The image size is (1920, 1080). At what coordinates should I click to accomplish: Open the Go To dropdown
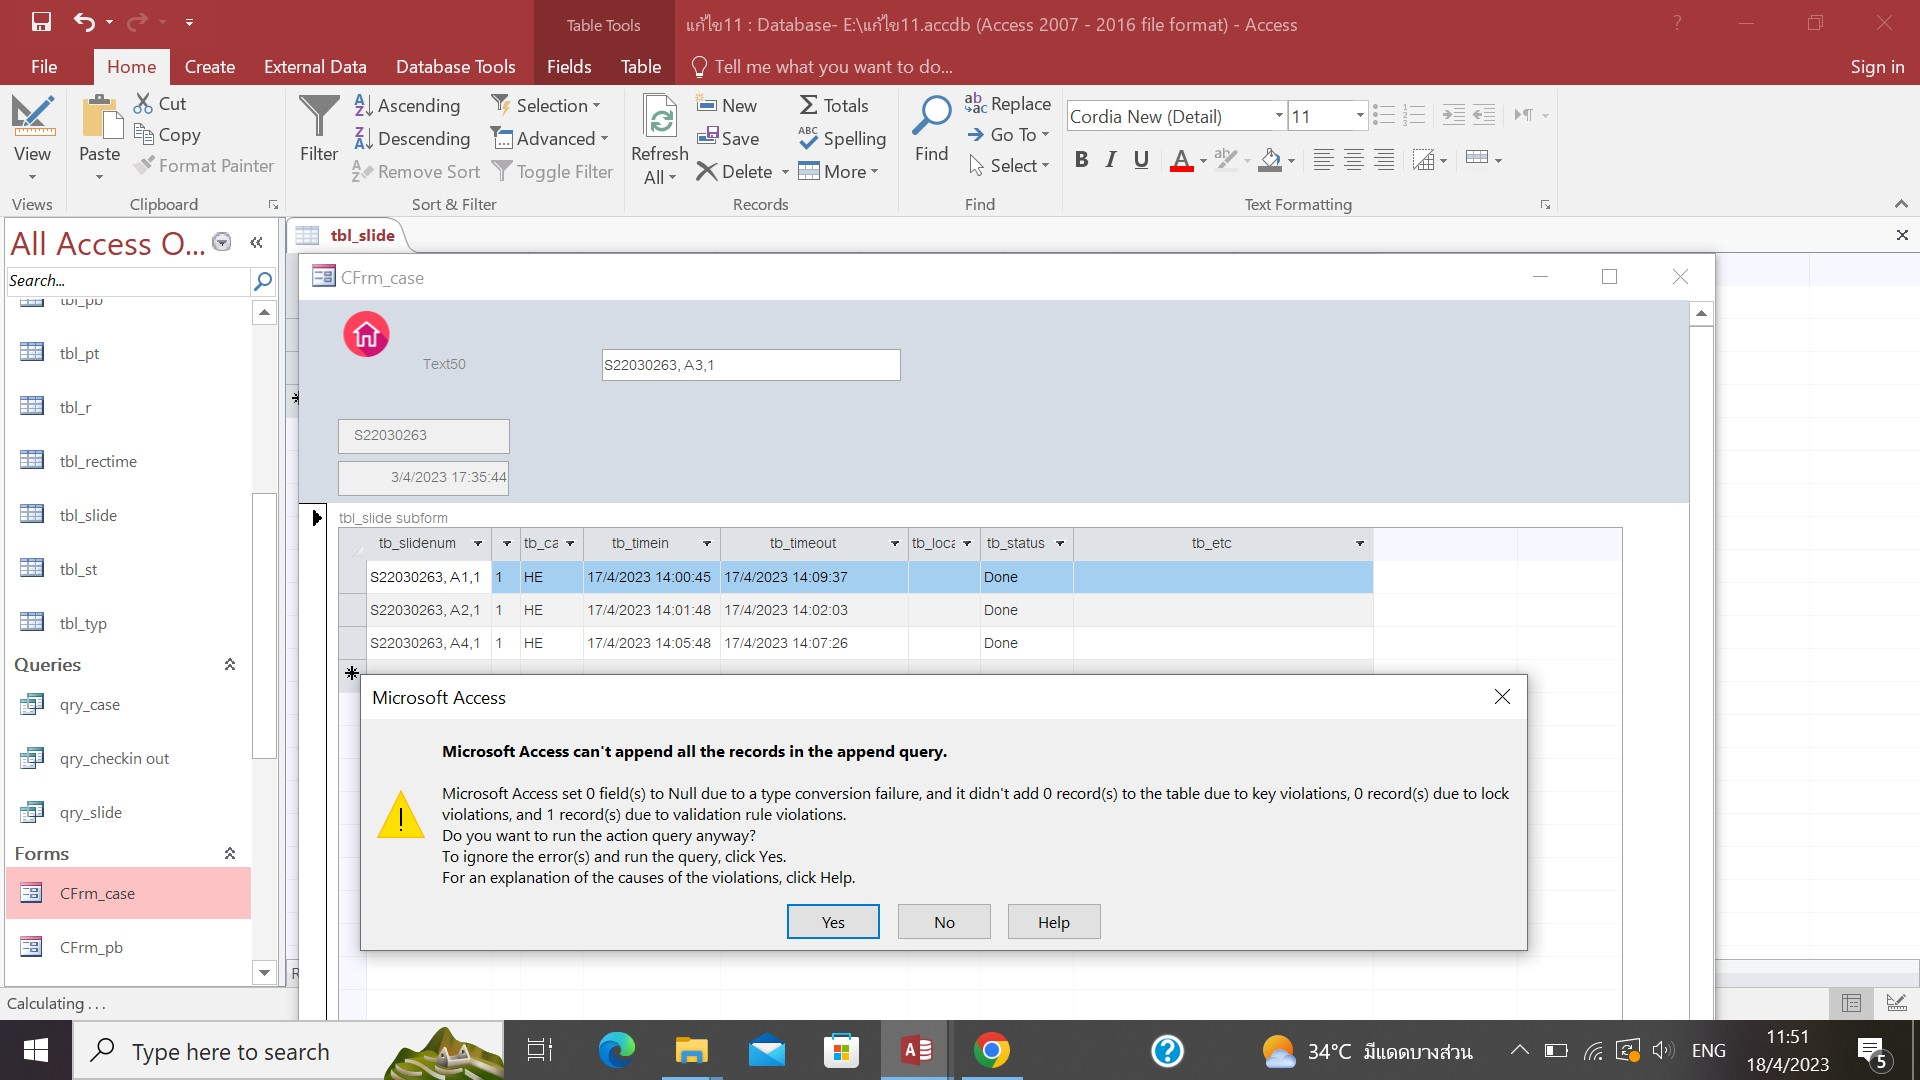click(1008, 134)
